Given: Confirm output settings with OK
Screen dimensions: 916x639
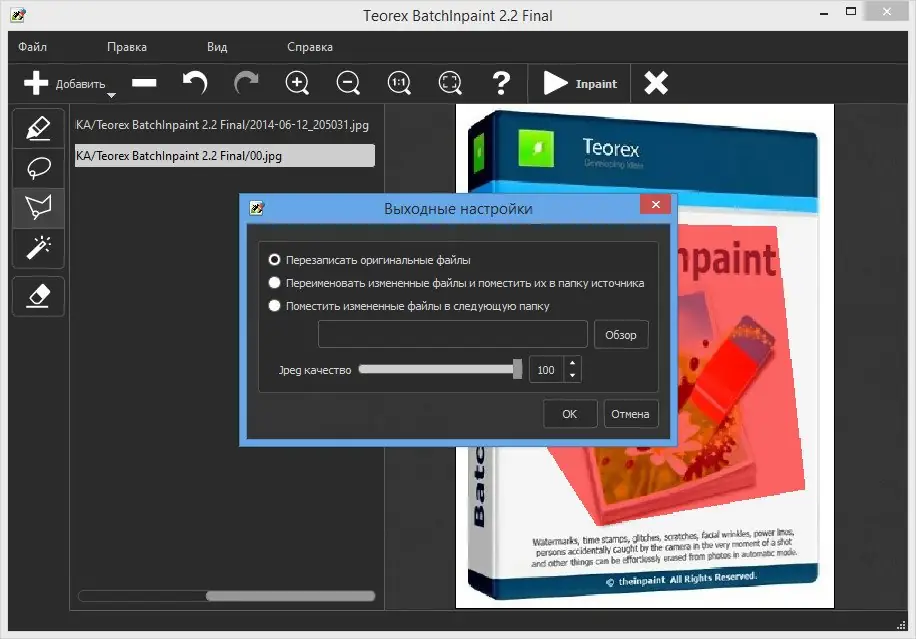Looking at the screenshot, I should tap(570, 414).
